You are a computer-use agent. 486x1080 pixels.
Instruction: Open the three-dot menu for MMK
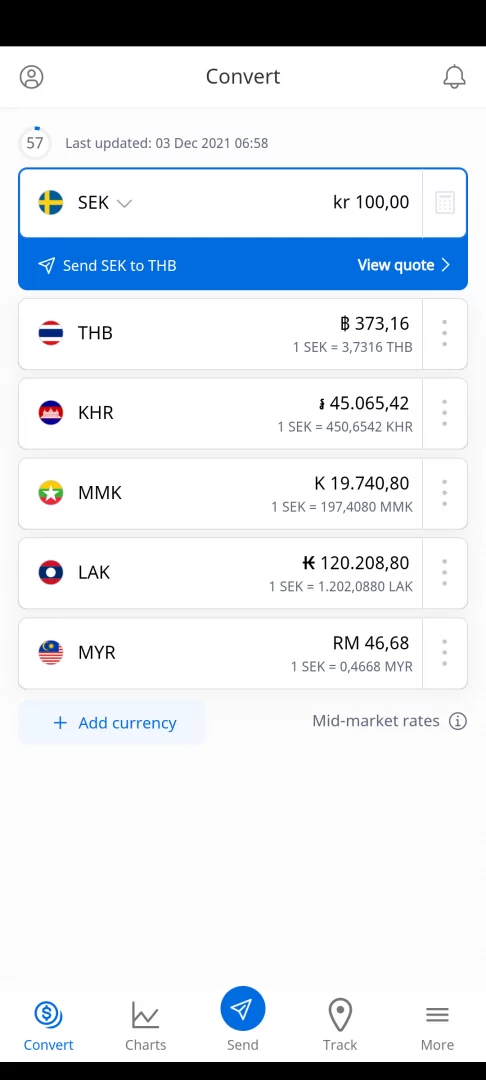445,493
